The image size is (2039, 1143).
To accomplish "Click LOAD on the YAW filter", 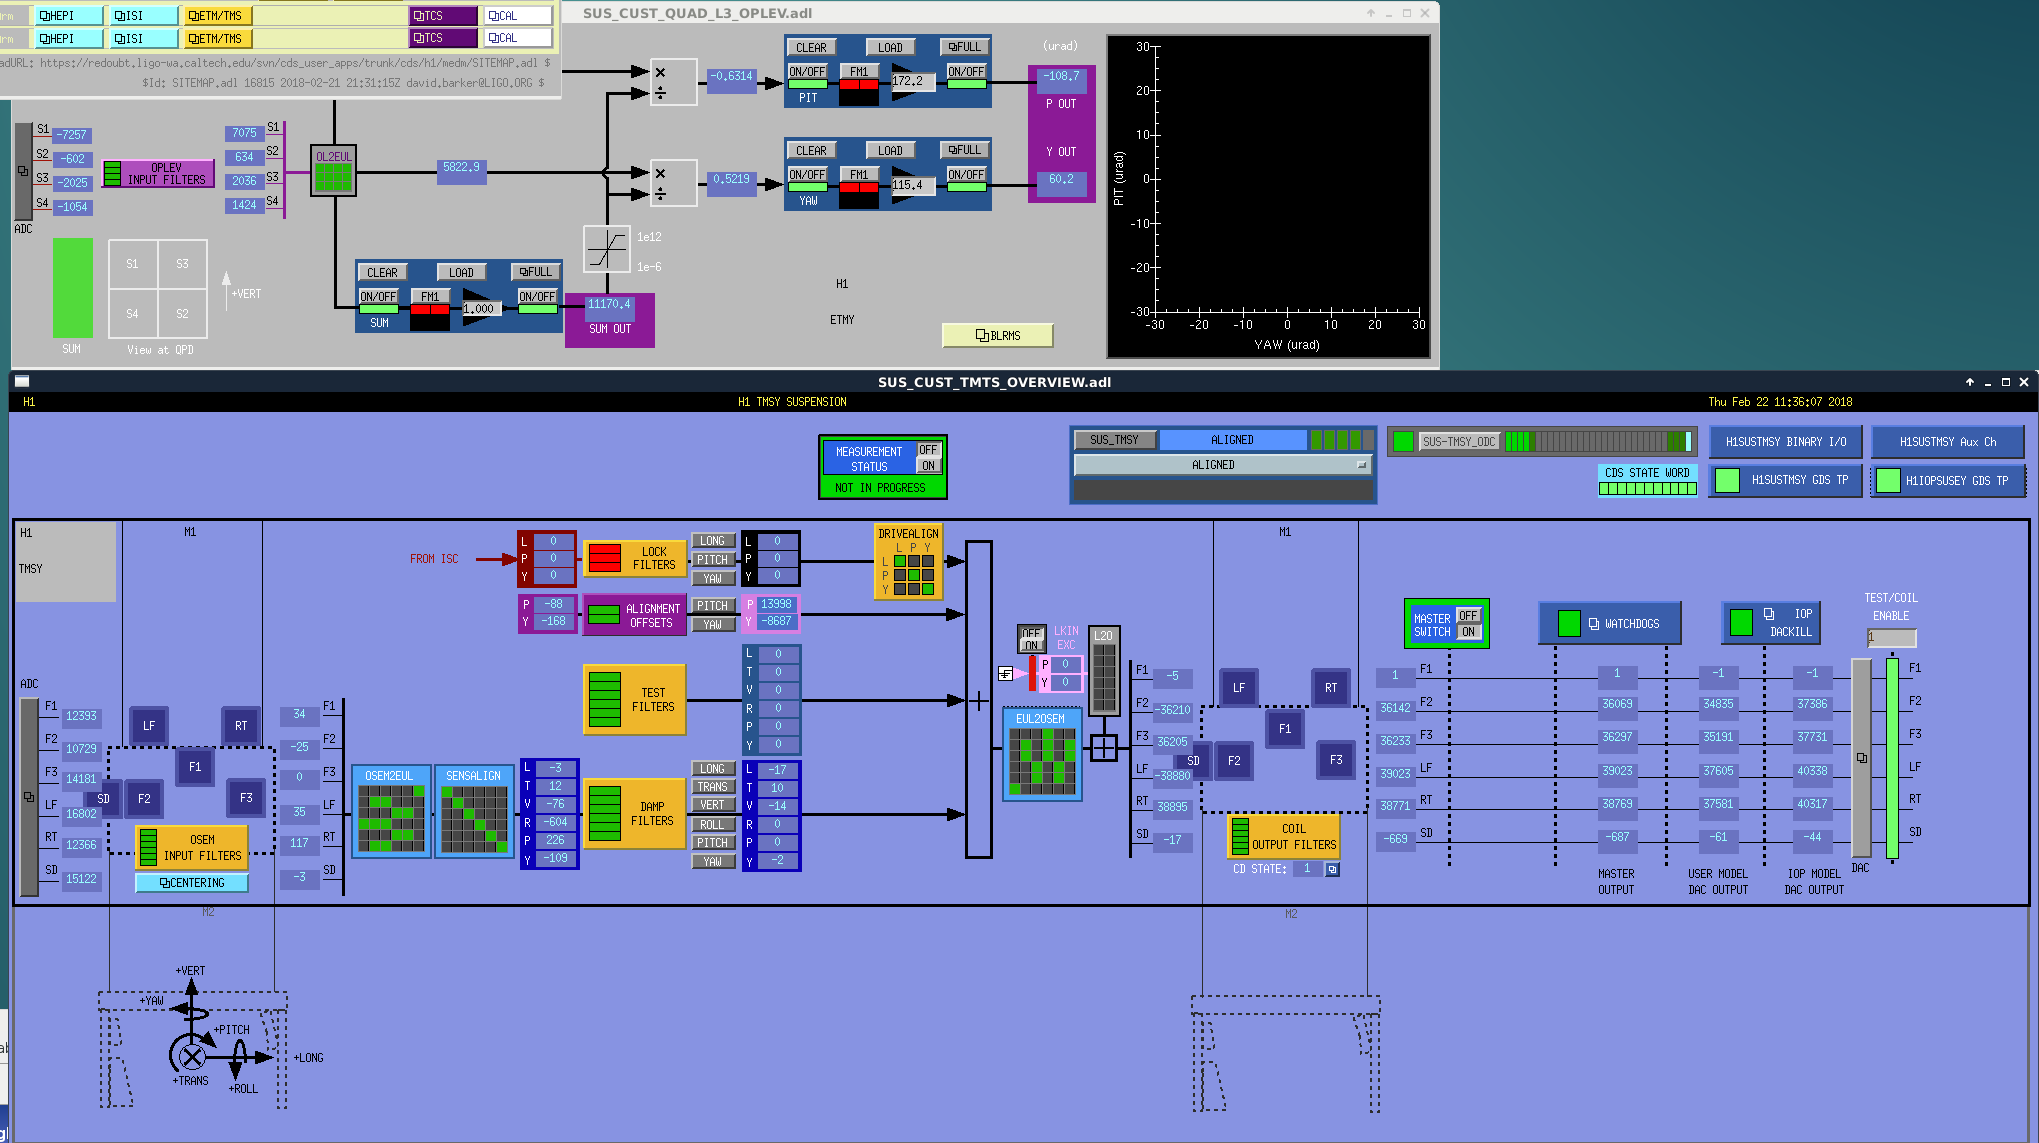I will pos(890,151).
